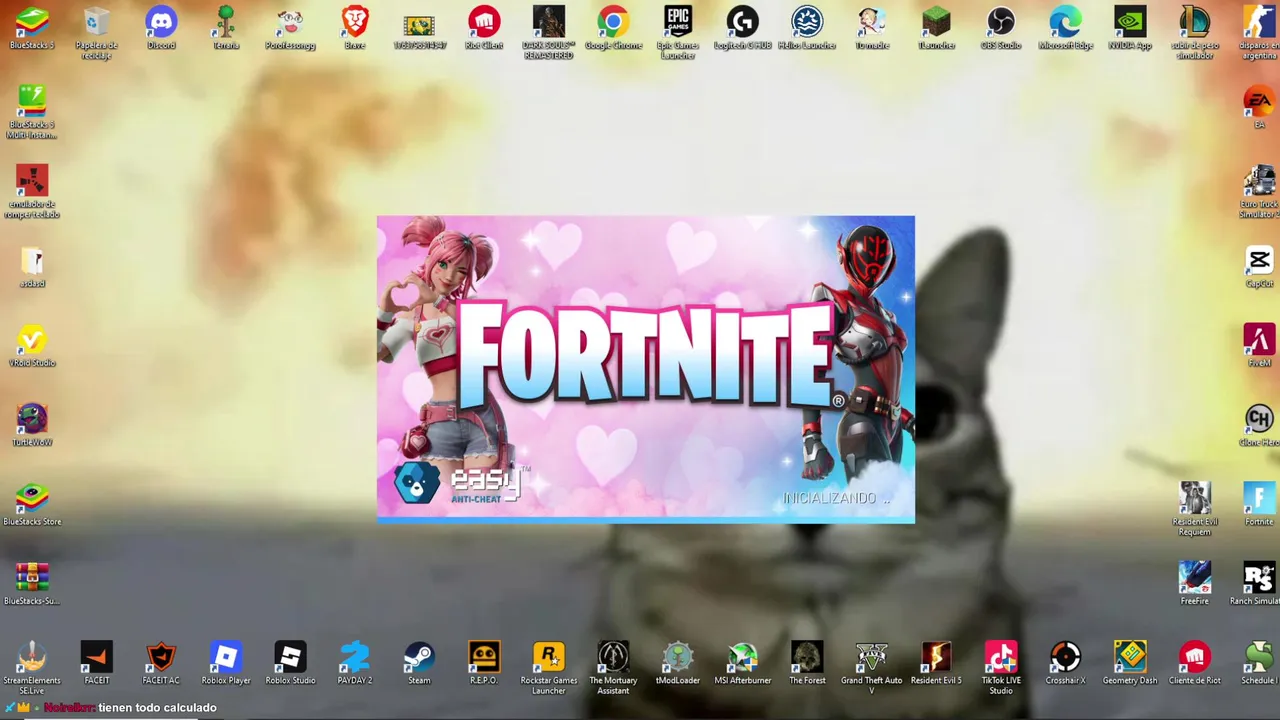Open the Helios Launcher shortcut

(x=807, y=28)
